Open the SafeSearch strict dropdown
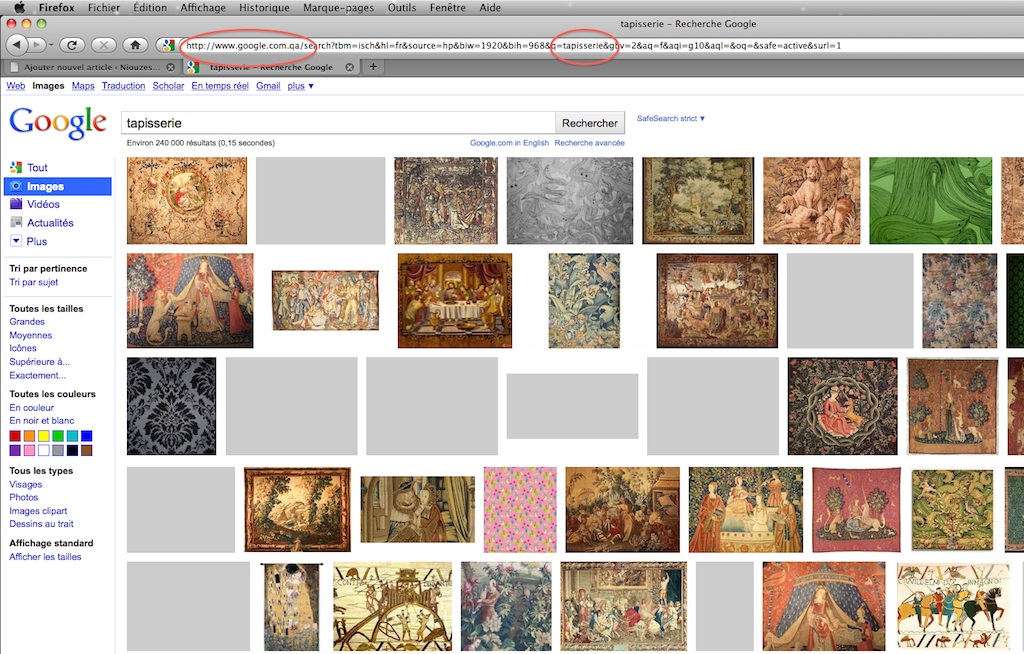Image resolution: width=1024 pixels, height=654 pixels. tap(671, 118)
